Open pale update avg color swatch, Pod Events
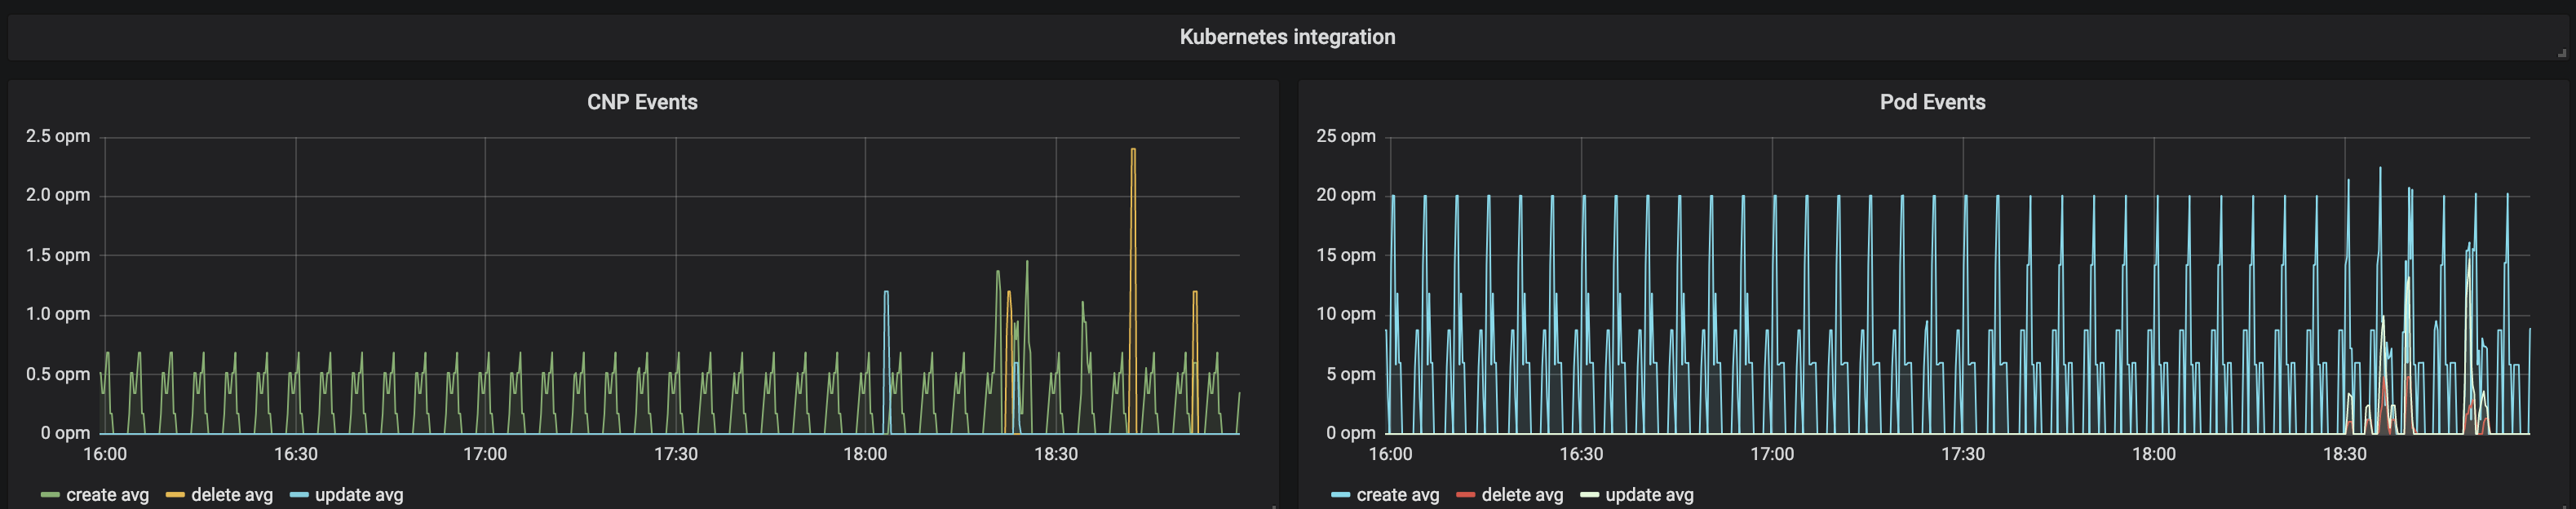 pos(1589,495)
